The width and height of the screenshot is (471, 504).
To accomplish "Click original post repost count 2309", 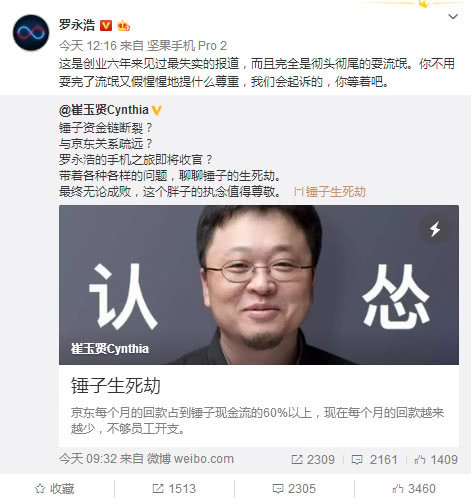I will coord(313,460).
